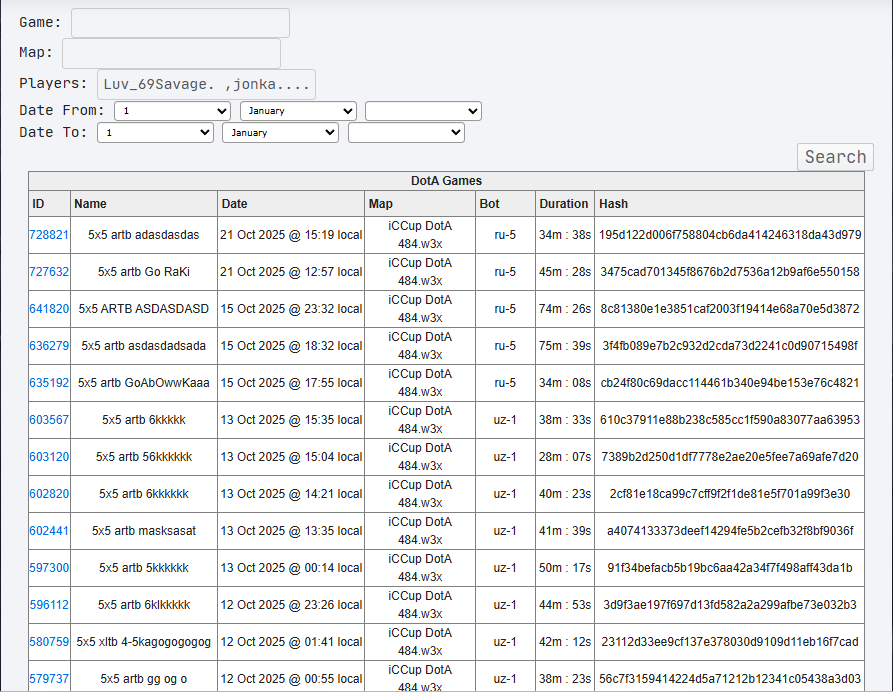
Task: Click hash starting with 610c37911e88
Action: pyautogui.click(x=730, y=420)
